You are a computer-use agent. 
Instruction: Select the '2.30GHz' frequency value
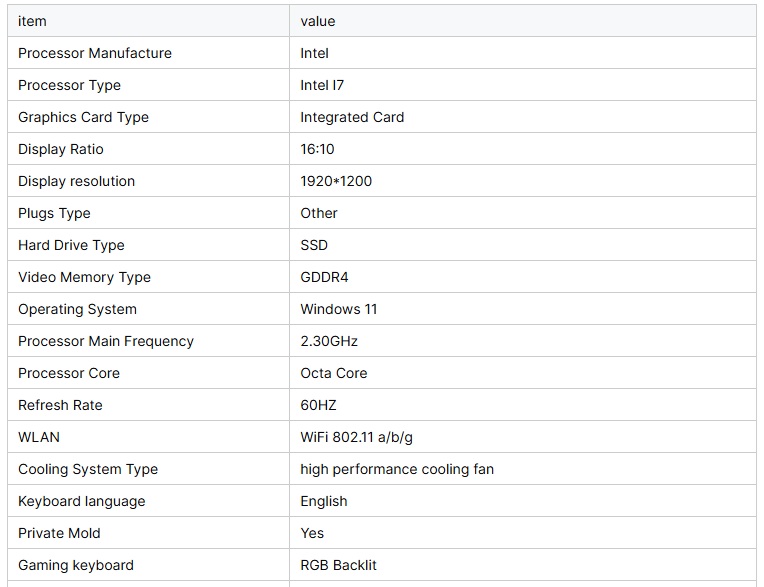pos(329,341)
